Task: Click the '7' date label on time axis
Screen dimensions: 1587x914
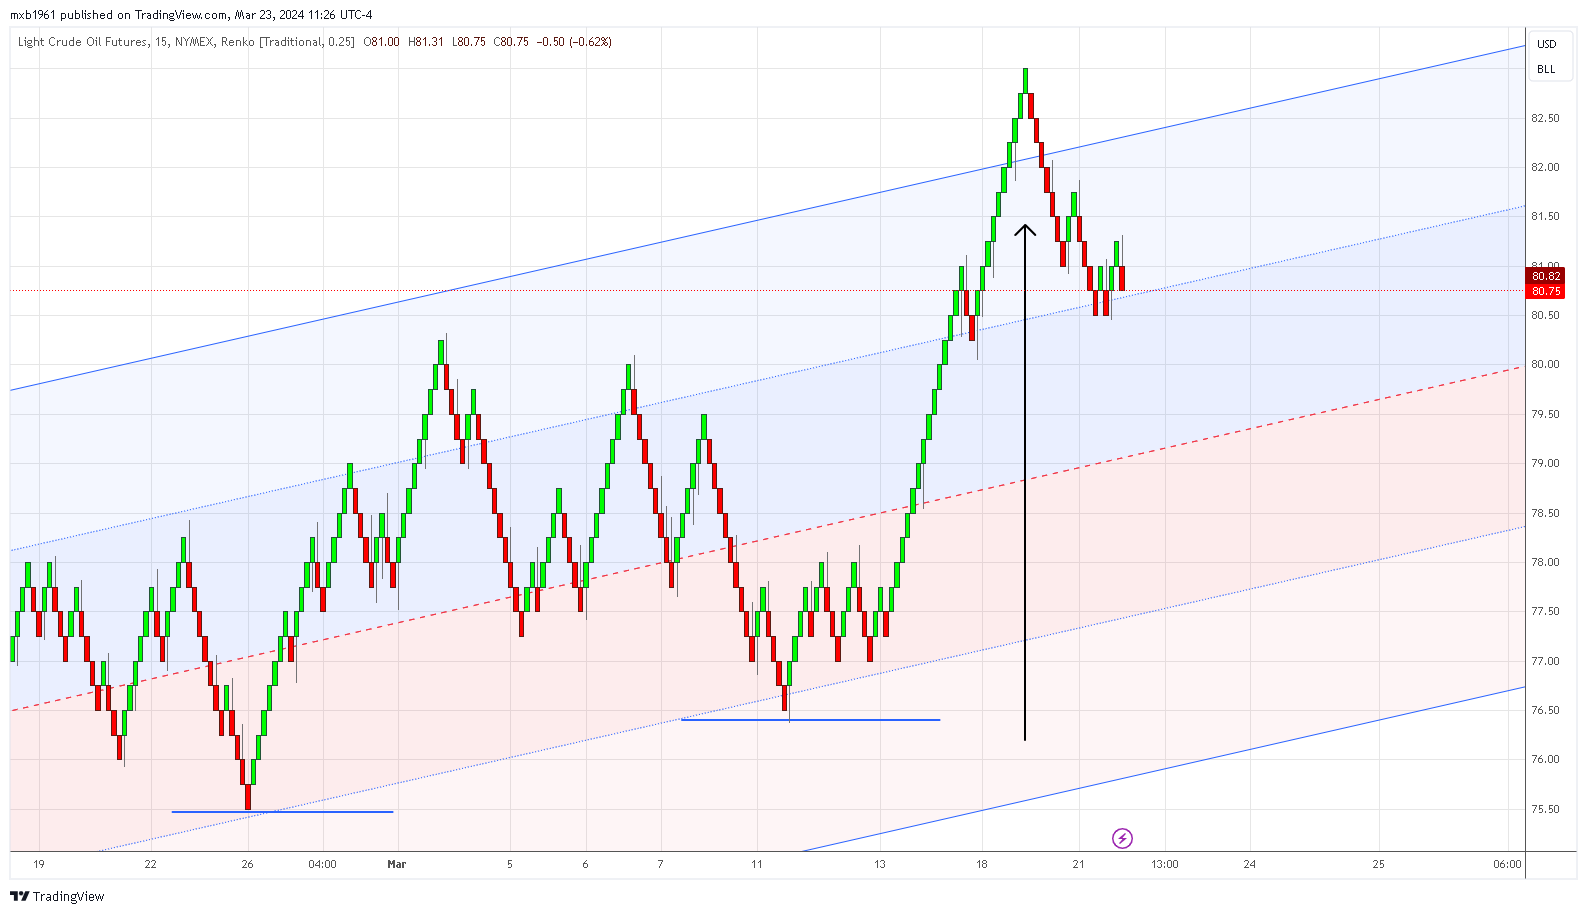Action: 660,864
